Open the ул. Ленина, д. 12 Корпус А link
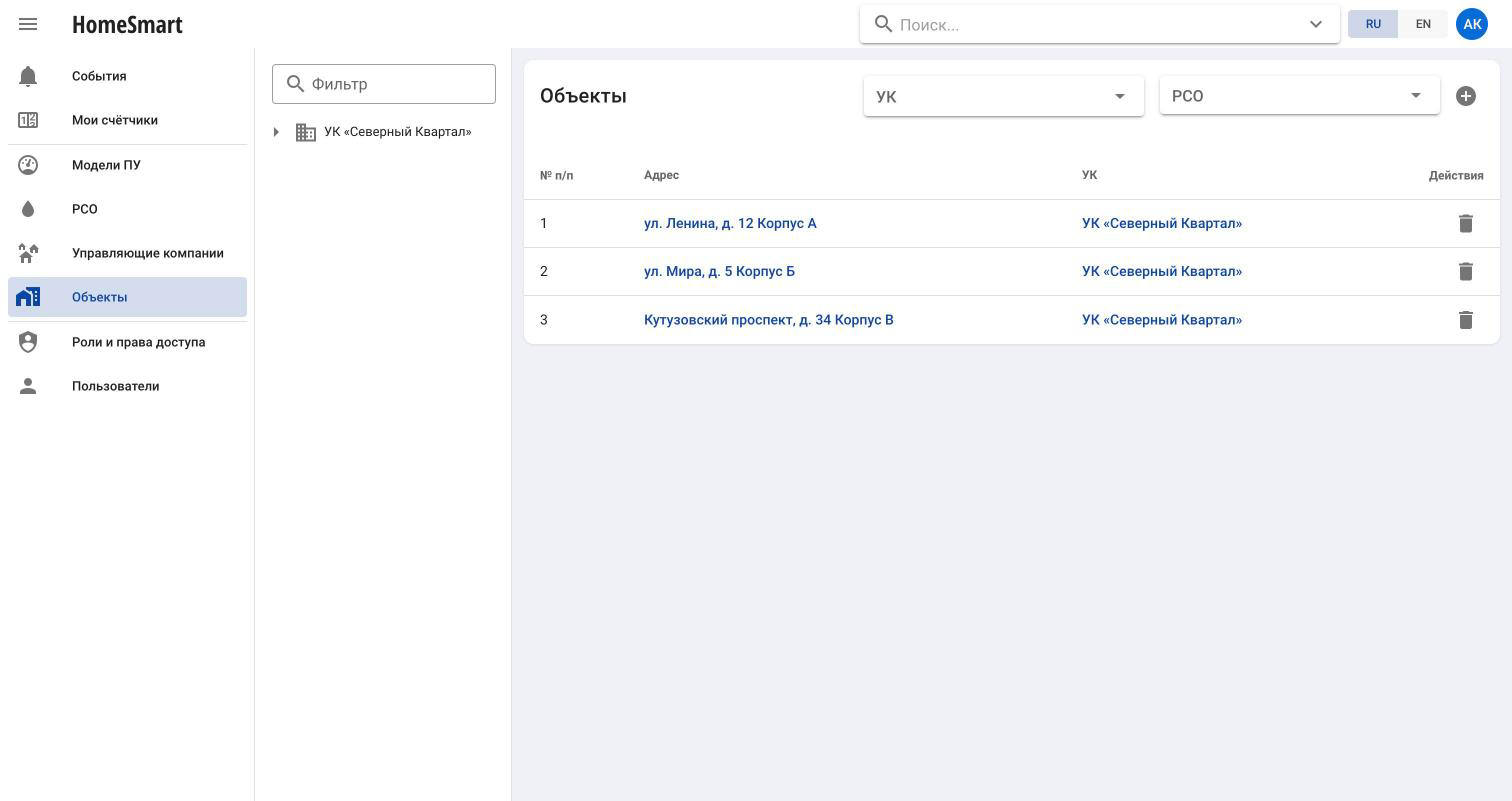 730,223
